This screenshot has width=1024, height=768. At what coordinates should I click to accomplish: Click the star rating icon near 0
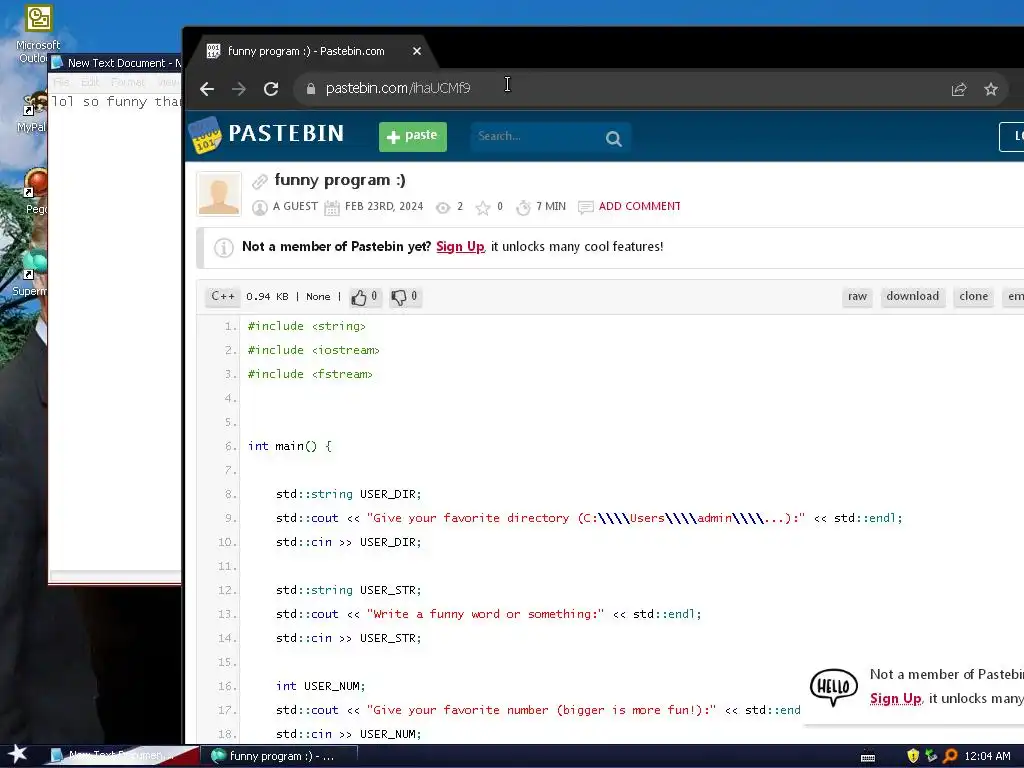click(x=483, y=208)
